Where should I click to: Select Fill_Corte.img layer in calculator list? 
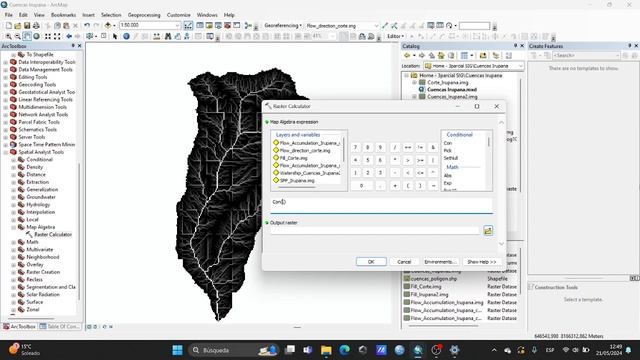click(x=293, y=158)
